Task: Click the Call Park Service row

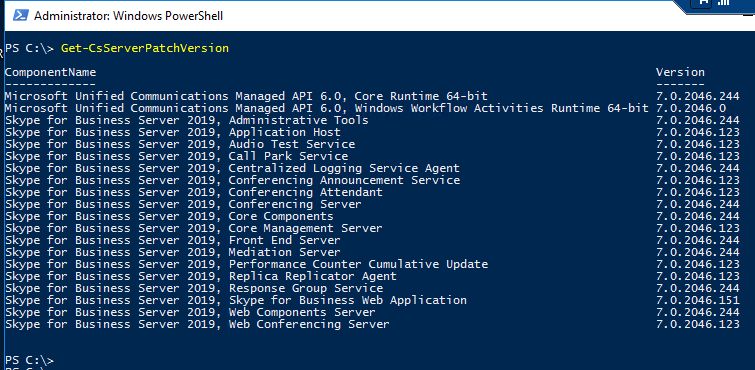Action: (372, 157)
